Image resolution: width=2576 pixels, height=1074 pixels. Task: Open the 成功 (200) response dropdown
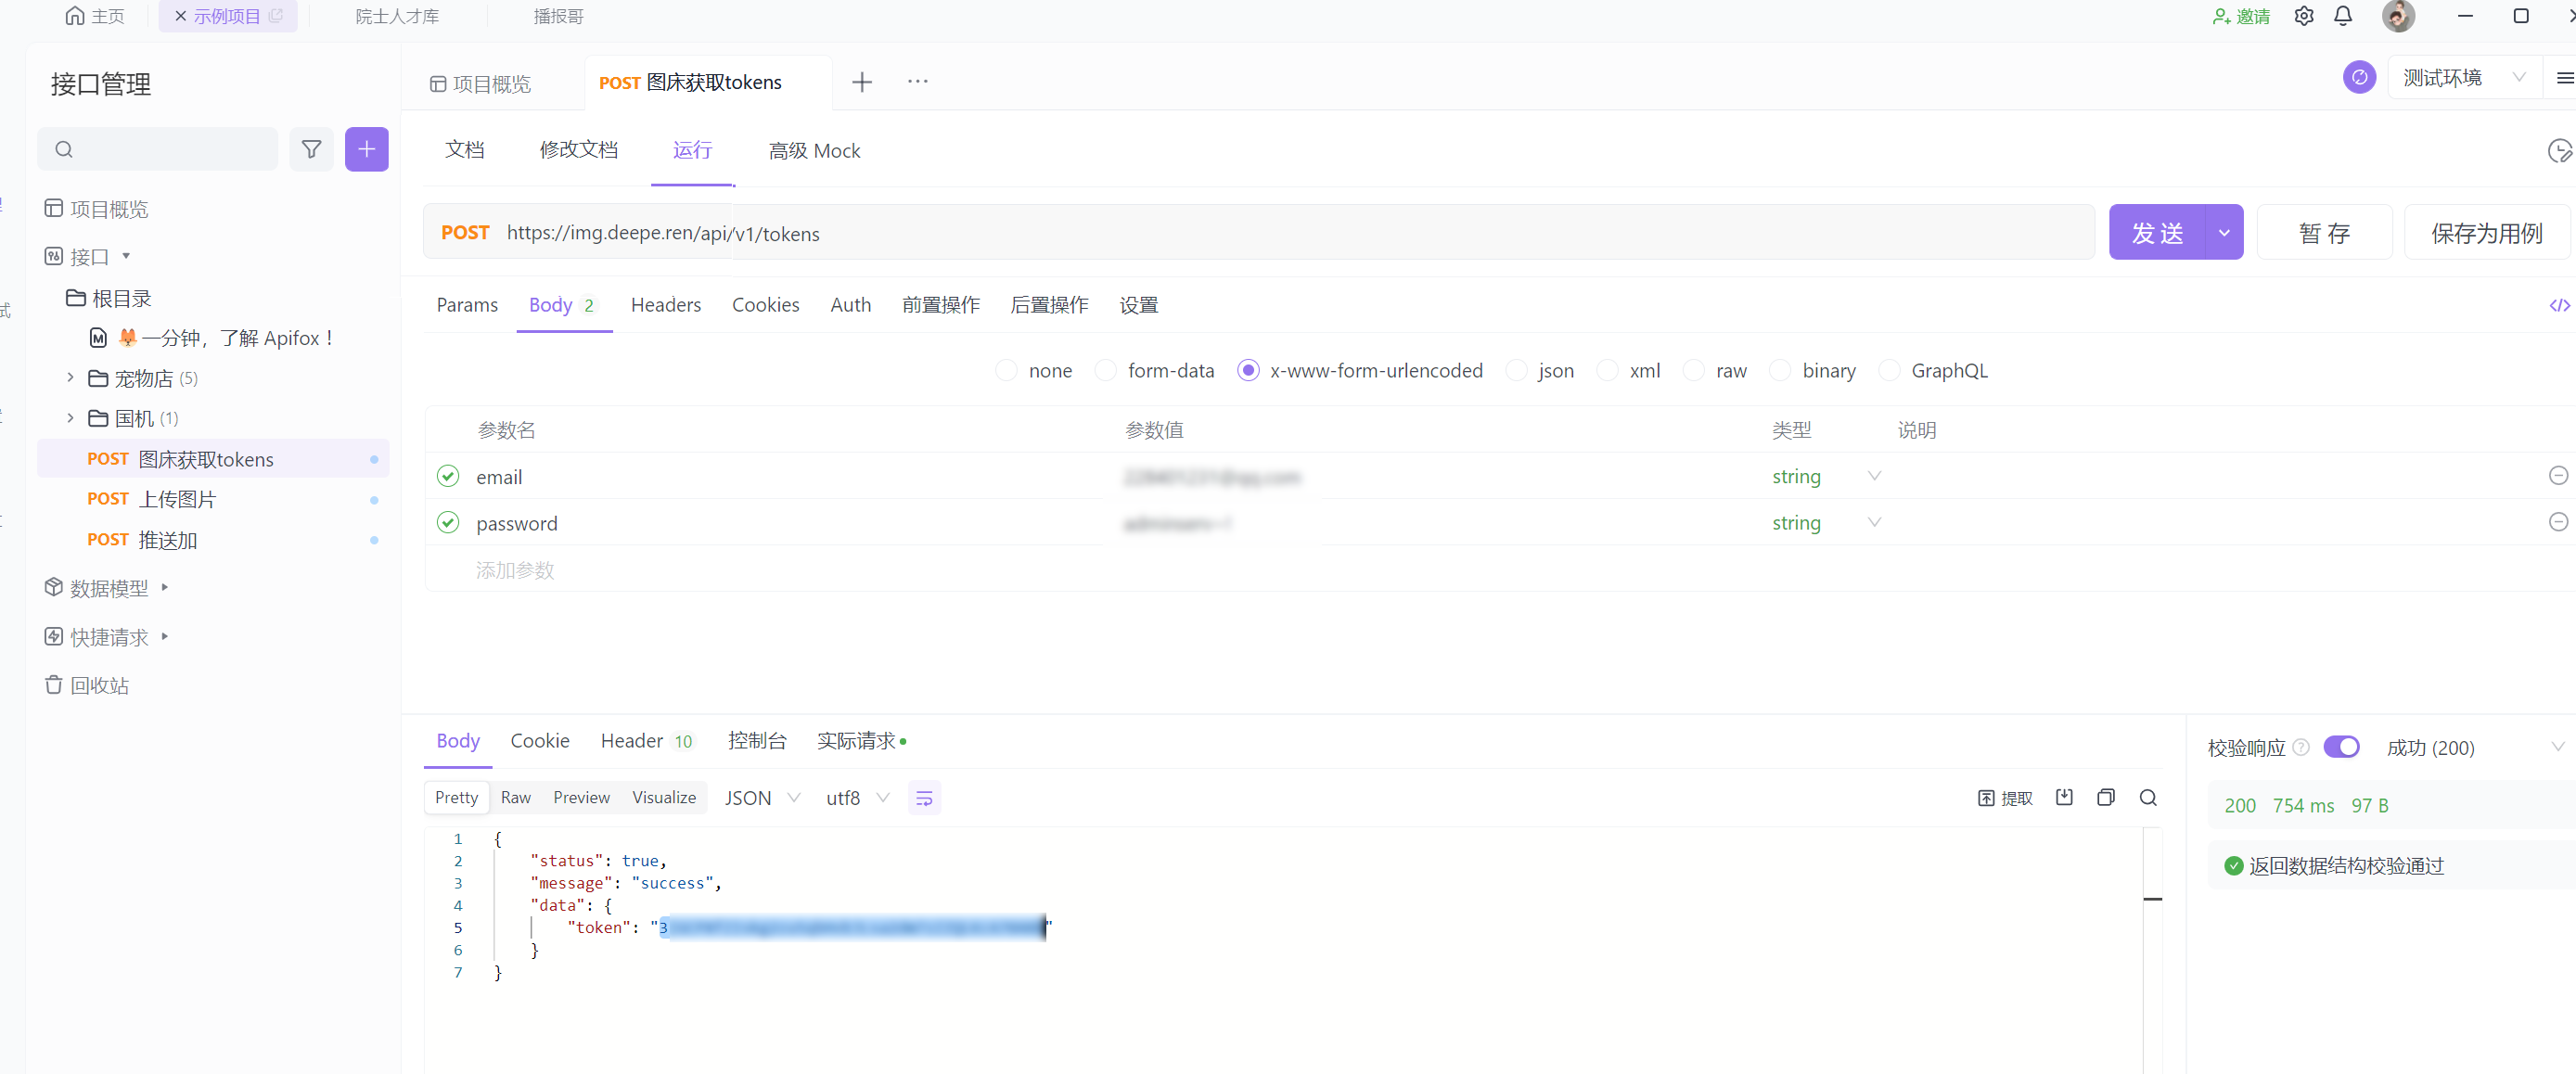(x=2475, y=747)
